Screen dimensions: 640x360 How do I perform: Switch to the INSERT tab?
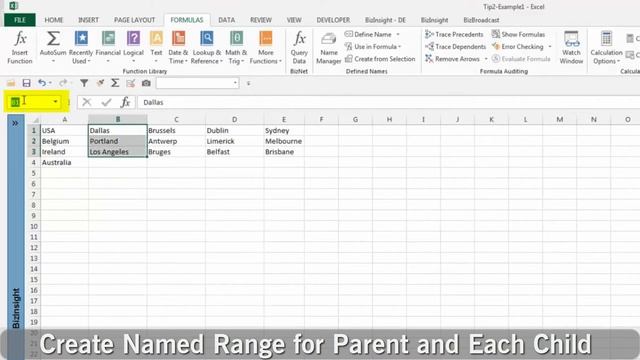(x=88, y=20)
